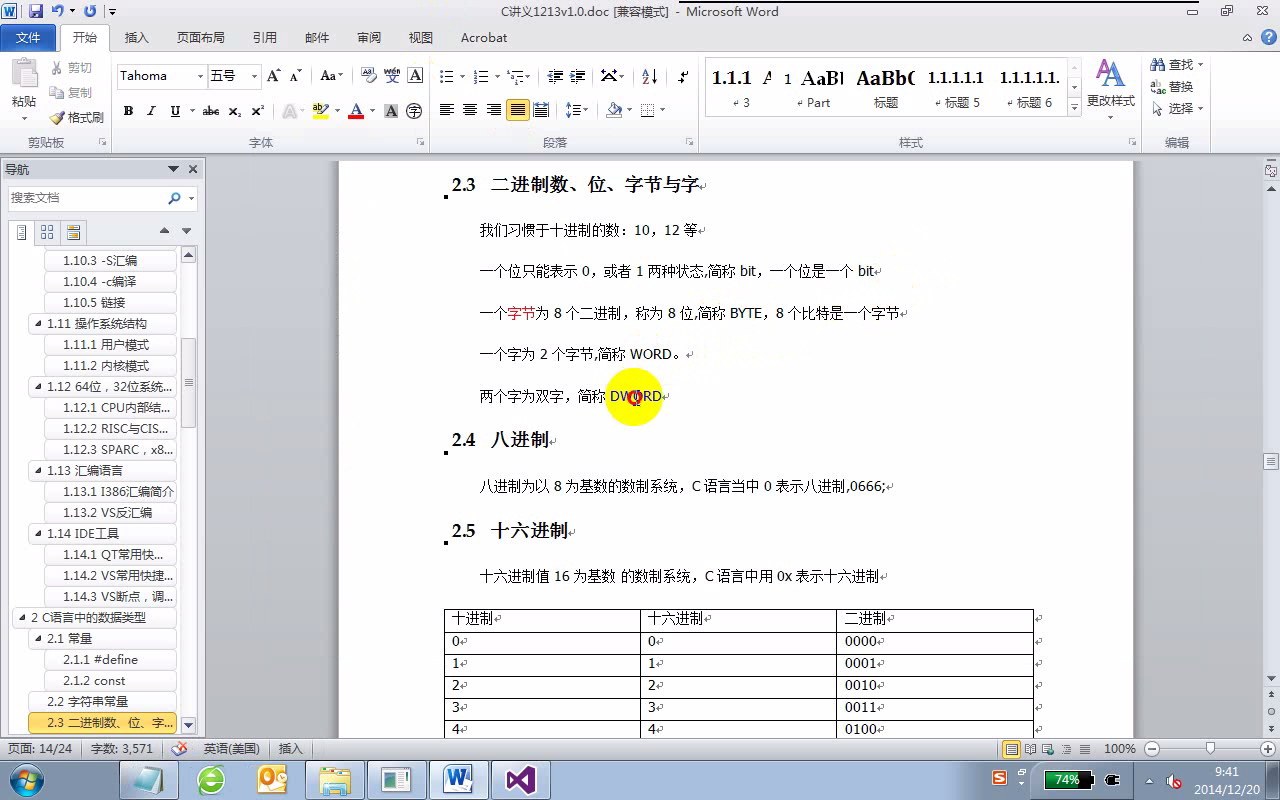Click the borders icon
The width and height of the screenshot is (1280, 800).
[x=648, y=110]
